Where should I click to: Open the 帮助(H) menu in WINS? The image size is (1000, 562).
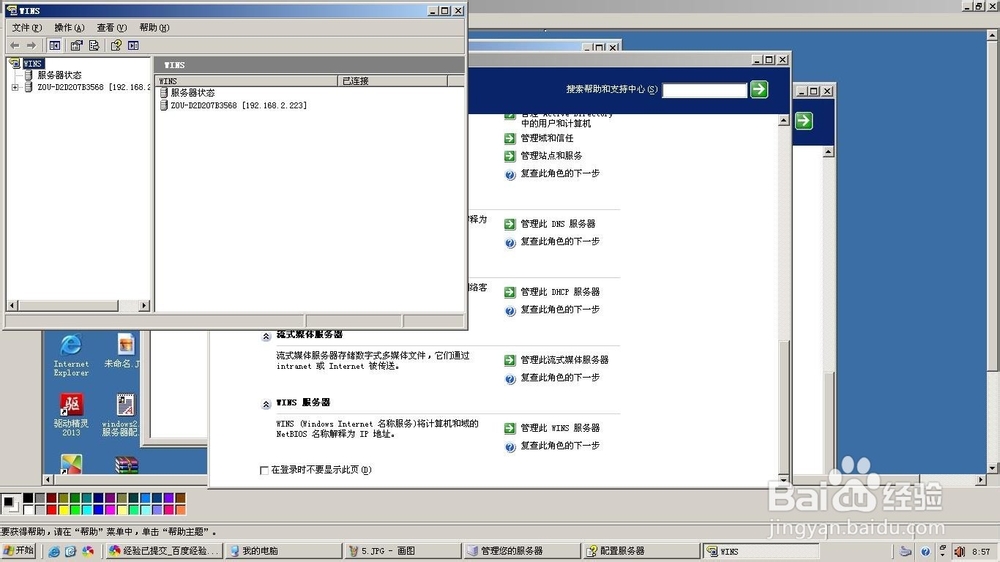pos(154,27)
